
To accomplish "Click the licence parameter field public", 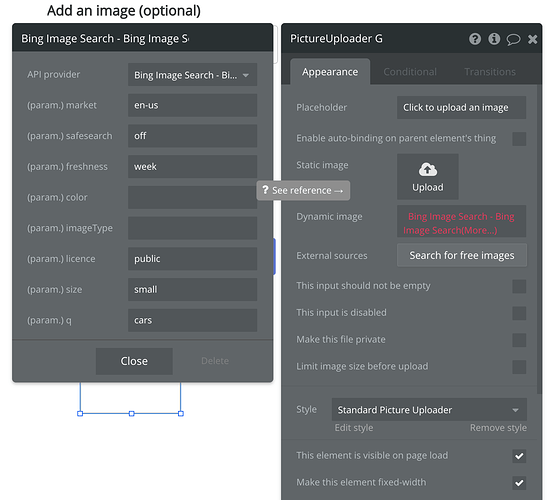I will point(193,259).
